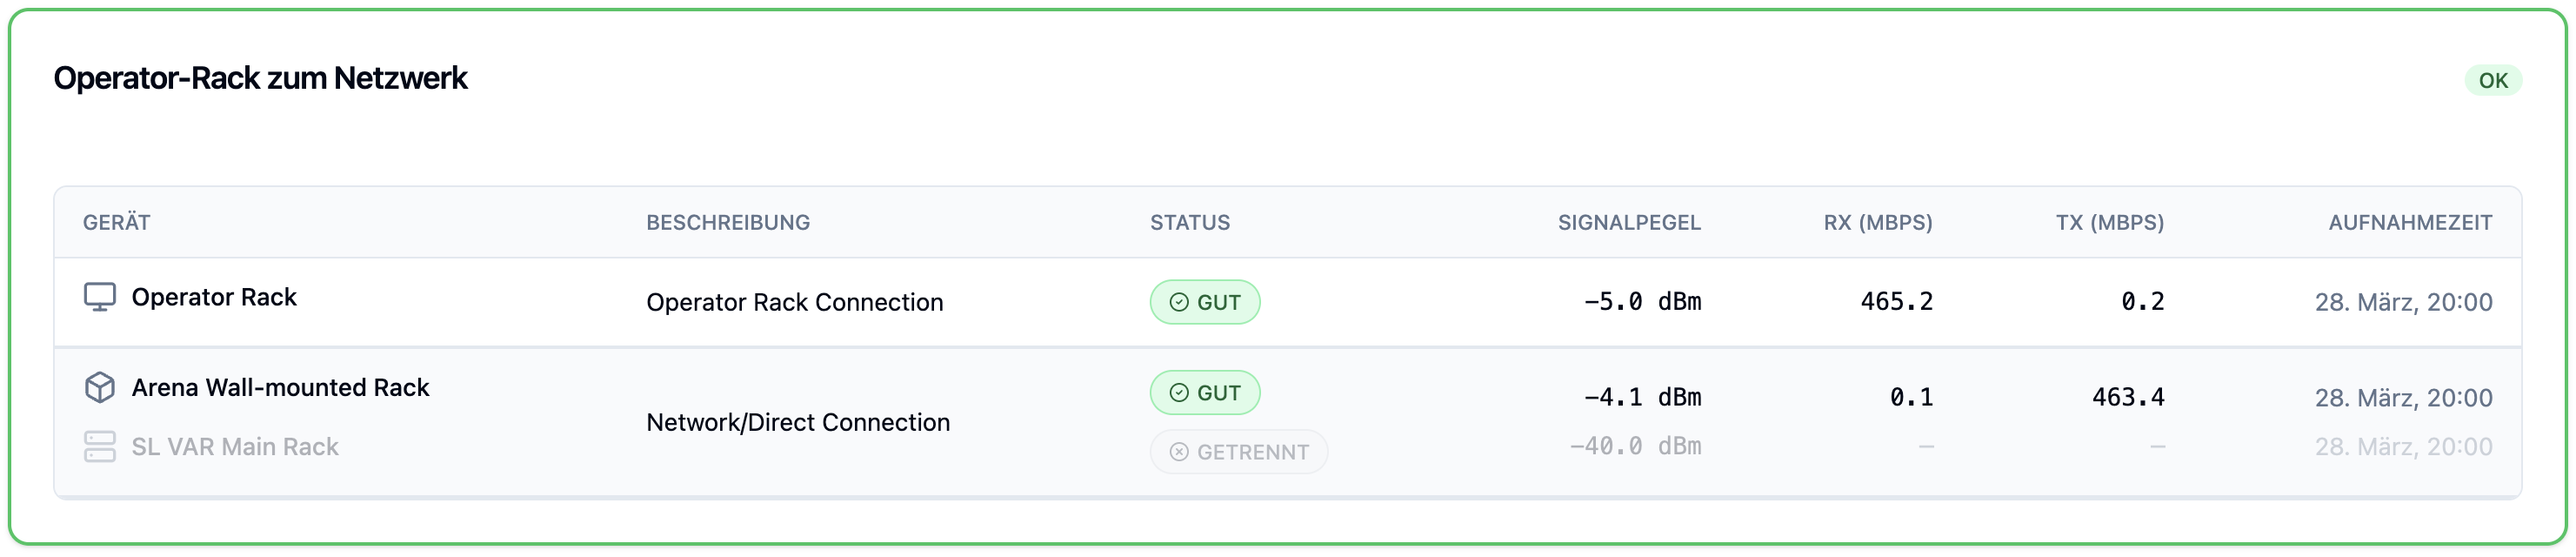Click the GETRENNT status badge

(x=1238, y=452)
